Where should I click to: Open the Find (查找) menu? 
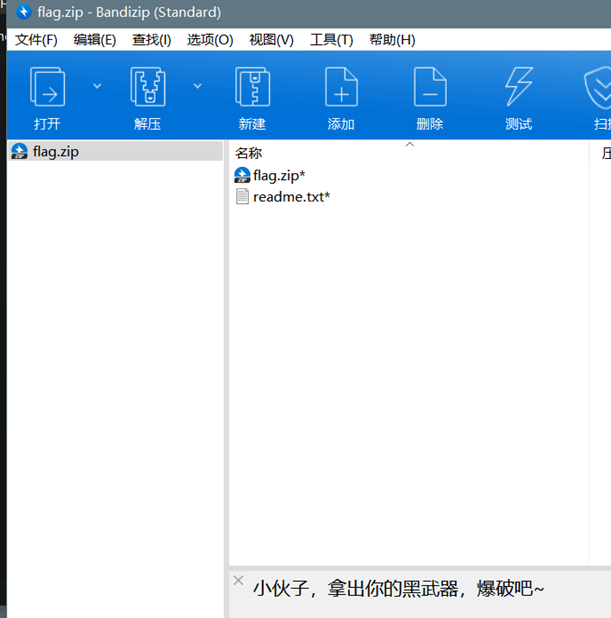click(x=151, y=40)
